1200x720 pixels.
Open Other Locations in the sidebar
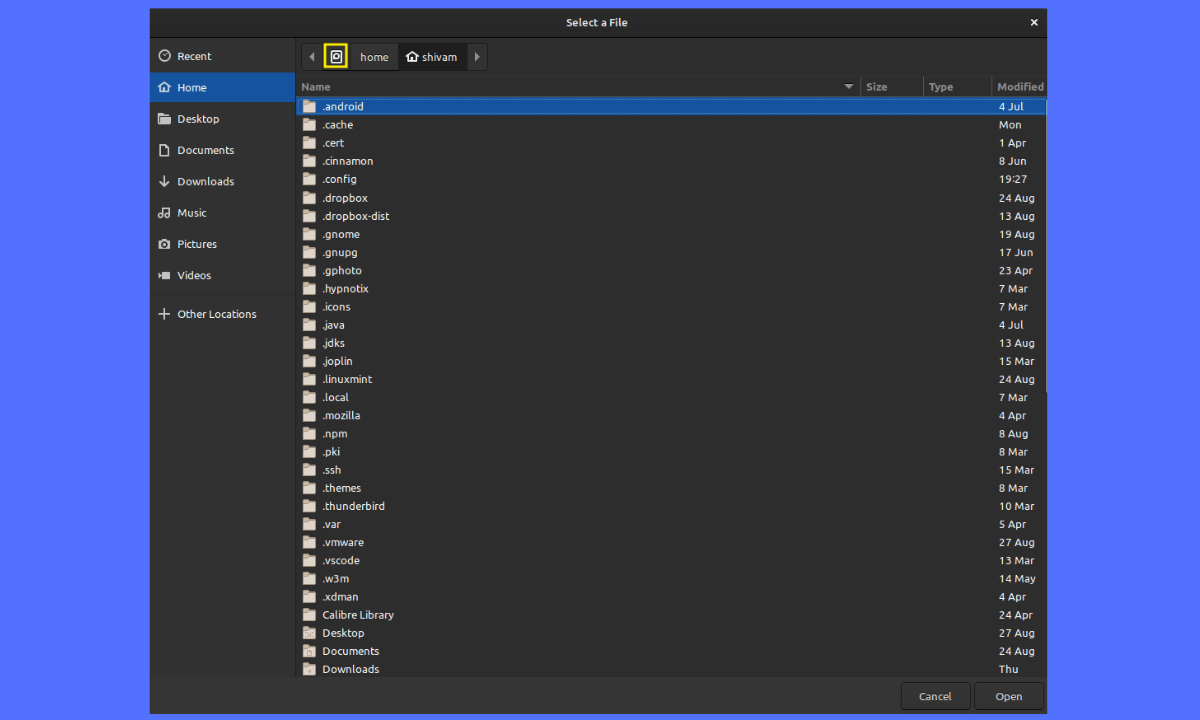(x=216, y=314)
